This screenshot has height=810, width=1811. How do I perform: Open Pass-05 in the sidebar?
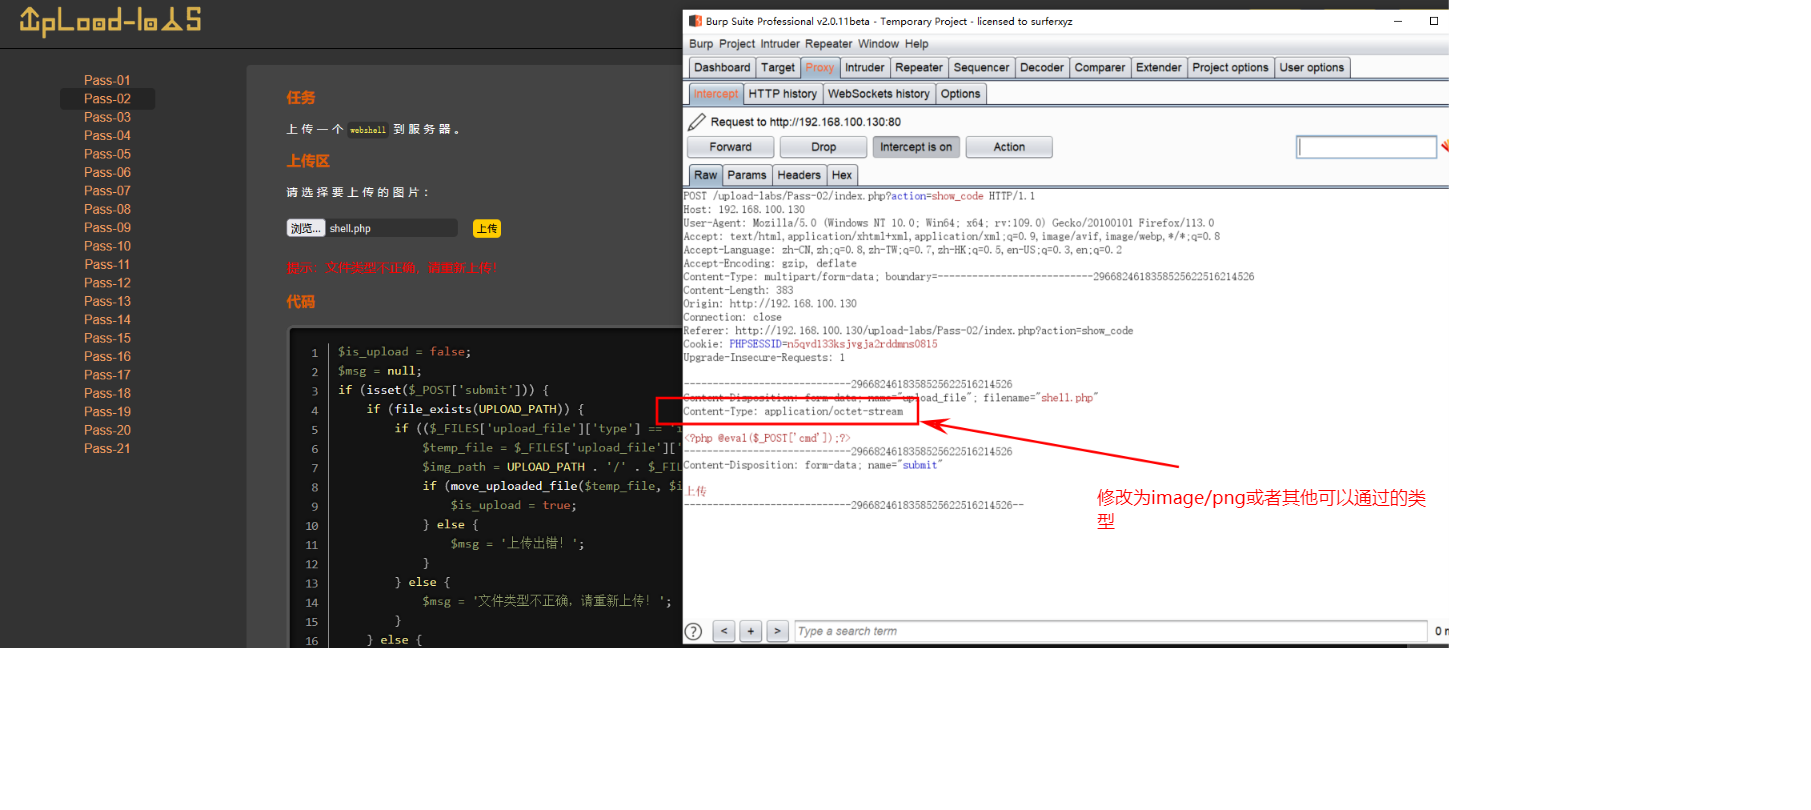click(107, 154)
